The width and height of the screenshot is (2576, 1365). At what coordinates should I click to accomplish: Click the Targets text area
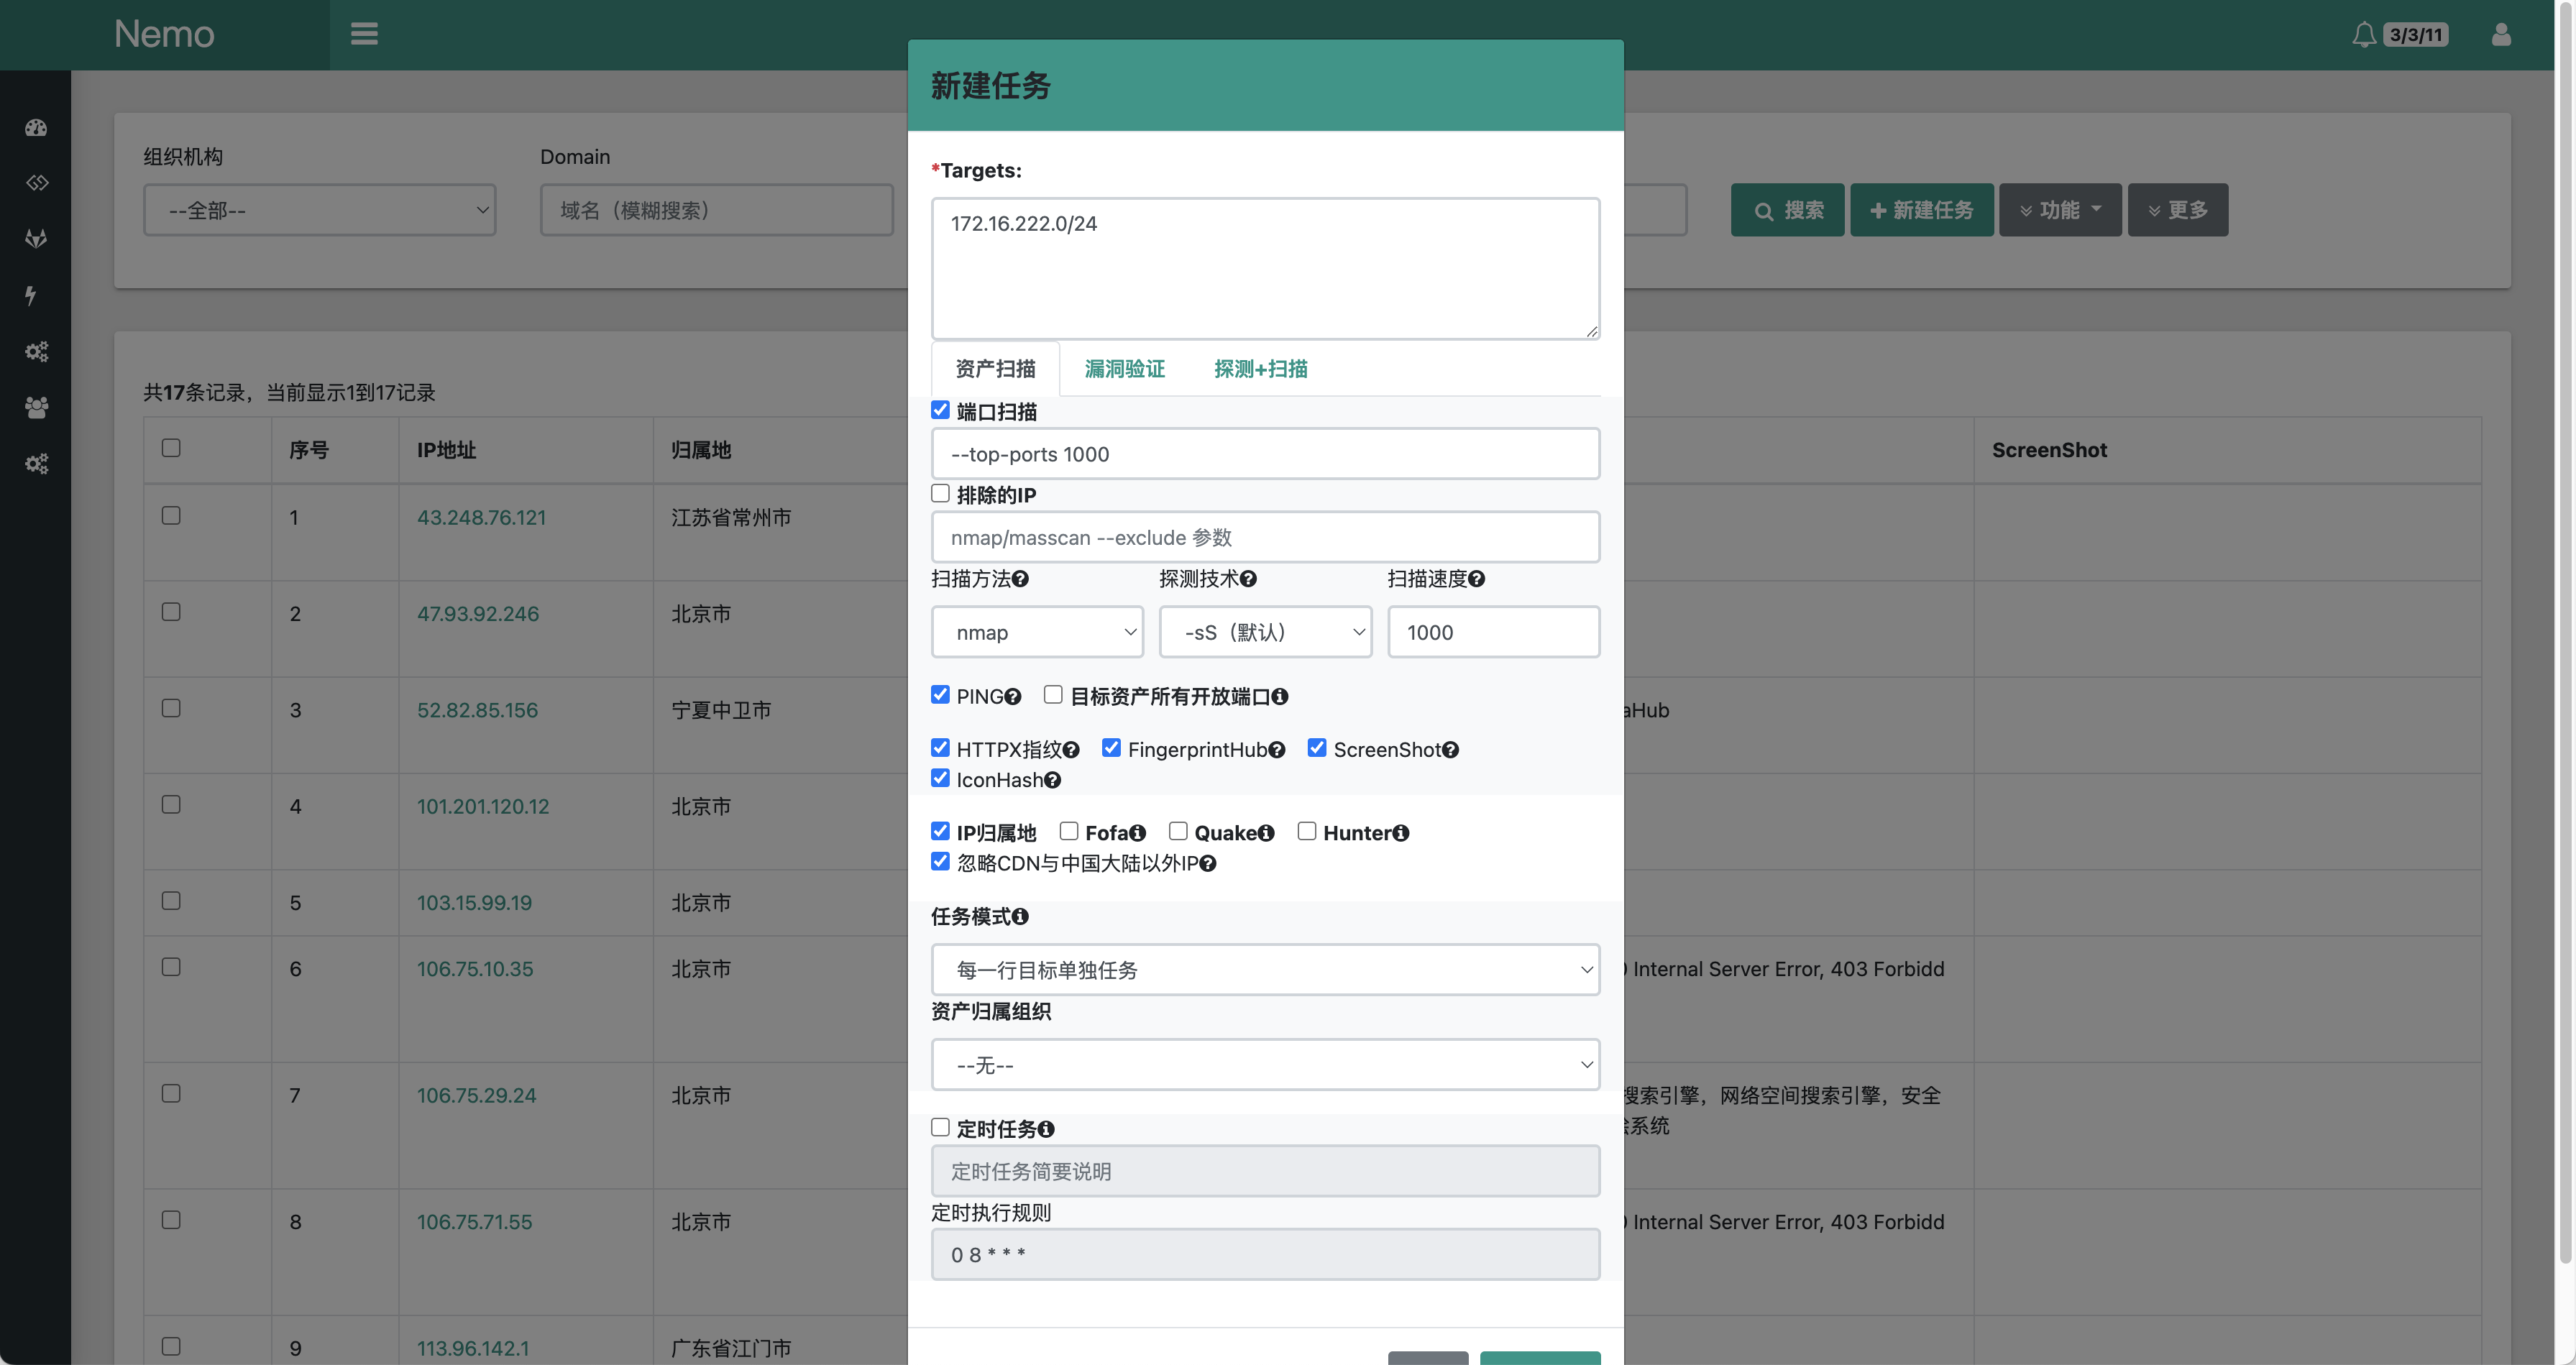[x=1265, y=268]
